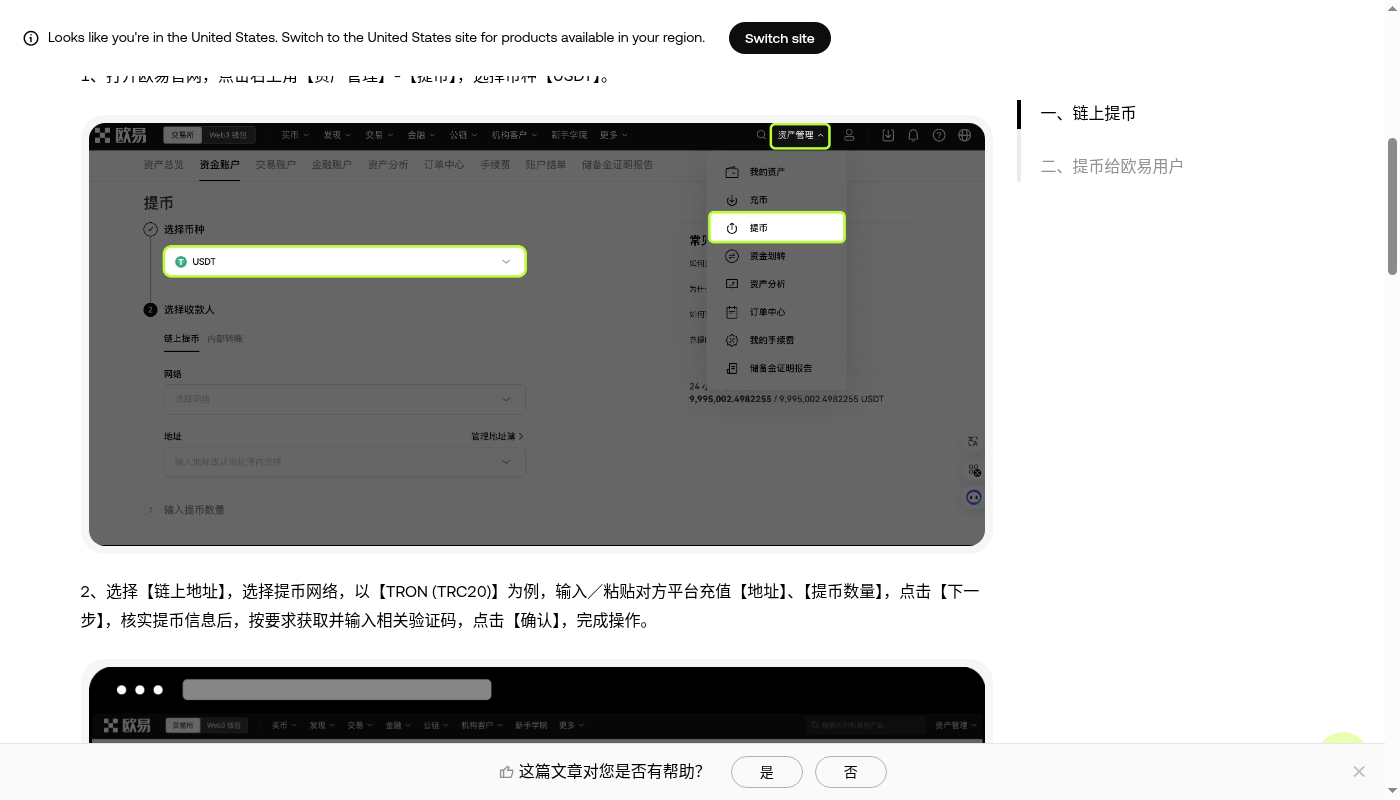Switch to the 账户结单 tab in the tutorial screenshot
Screen dimensions: 1400x800
[x=546, y=164]
